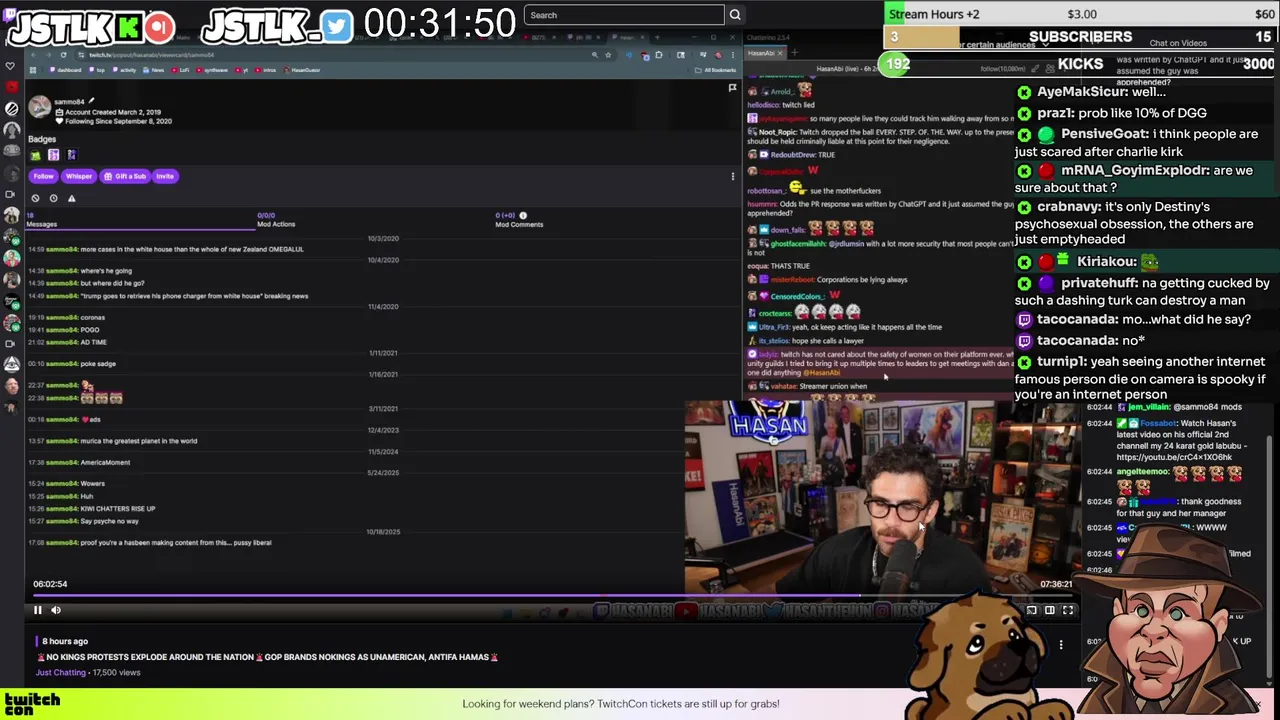Add a new tab in Chatterino
This screenshot has height=720, width=1280.
coord(795,53)
